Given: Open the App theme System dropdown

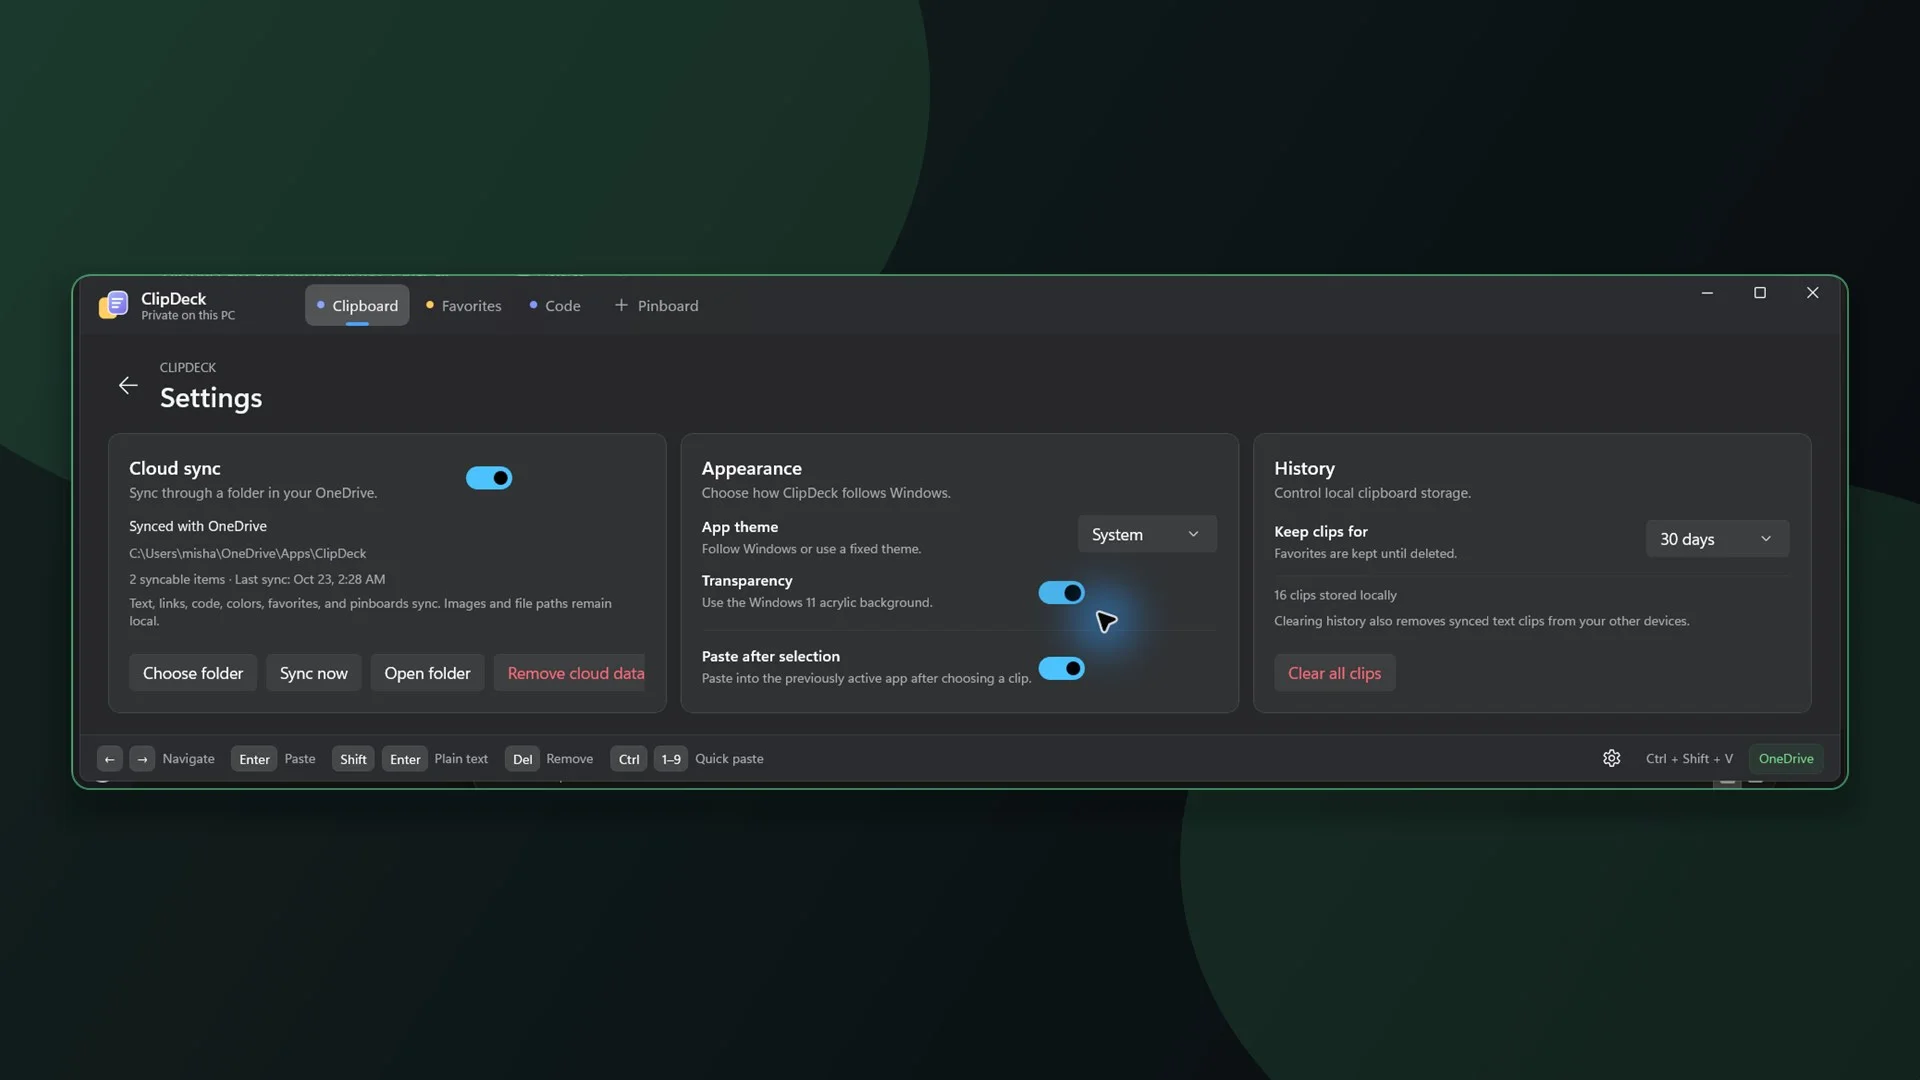Looking at the screenshot, I should click(1147, 534).
